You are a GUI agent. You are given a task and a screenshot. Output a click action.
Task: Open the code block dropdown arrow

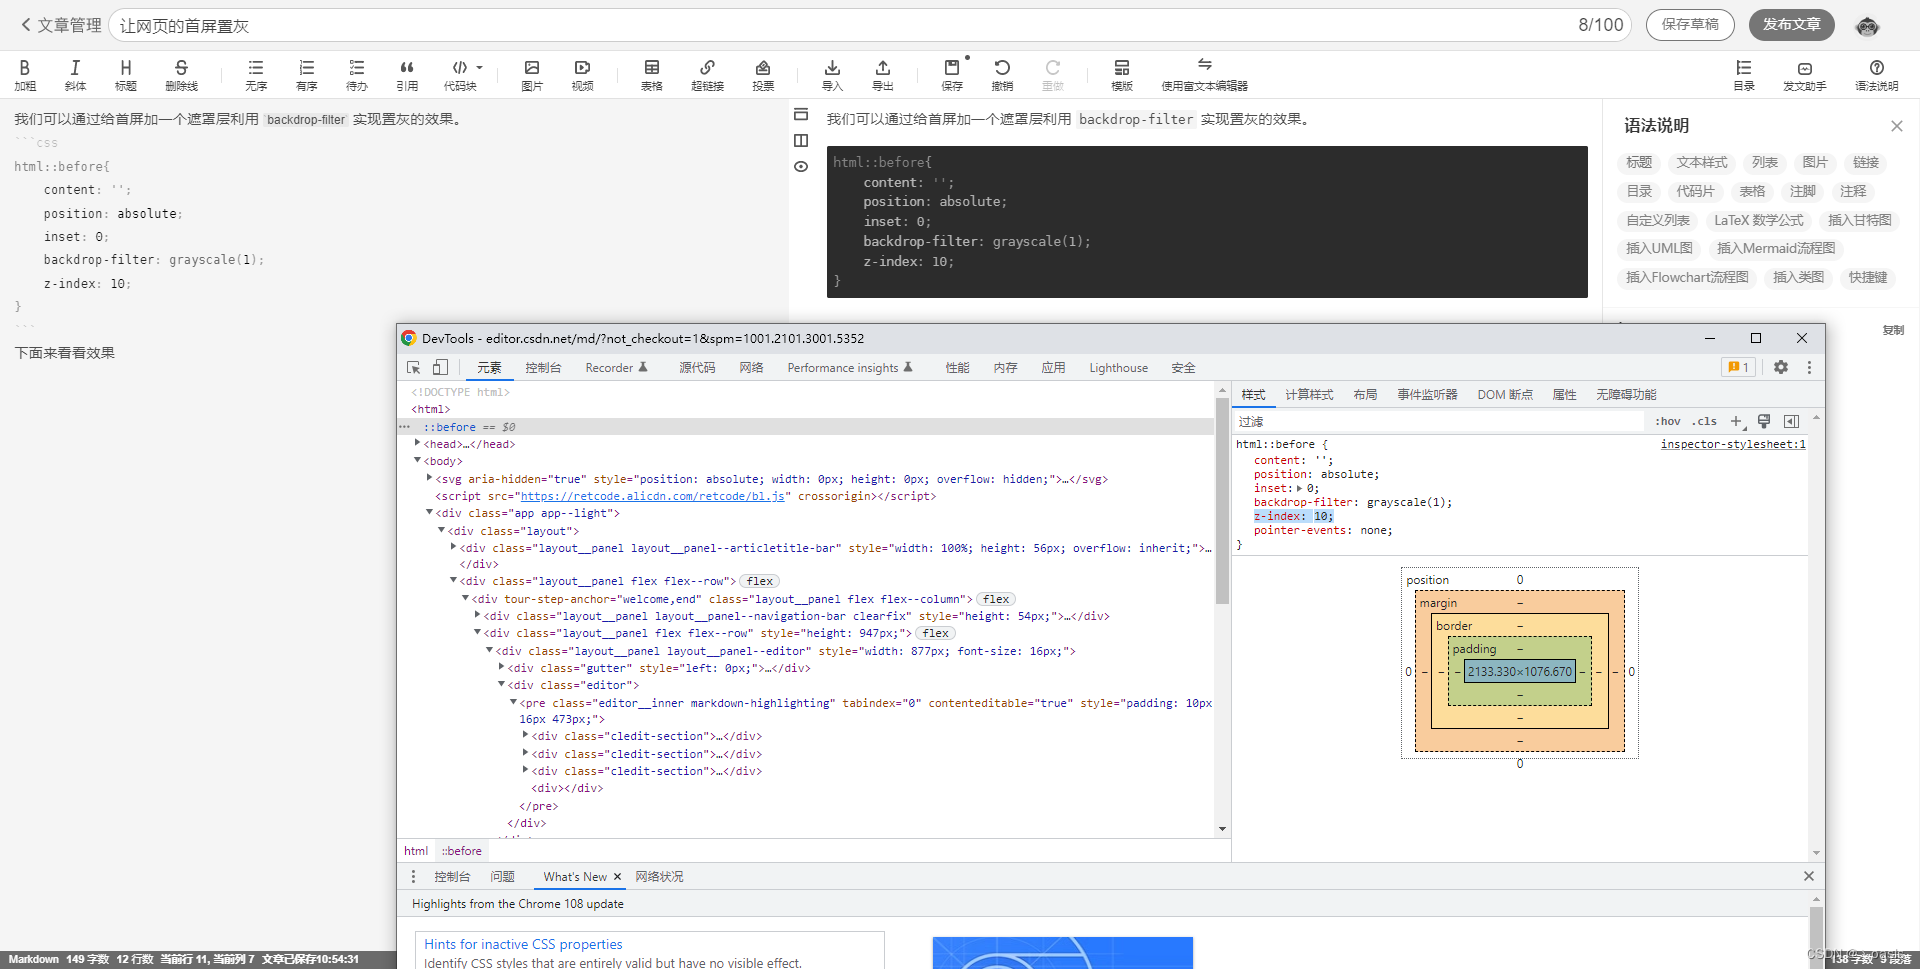[x=480, y=68]
